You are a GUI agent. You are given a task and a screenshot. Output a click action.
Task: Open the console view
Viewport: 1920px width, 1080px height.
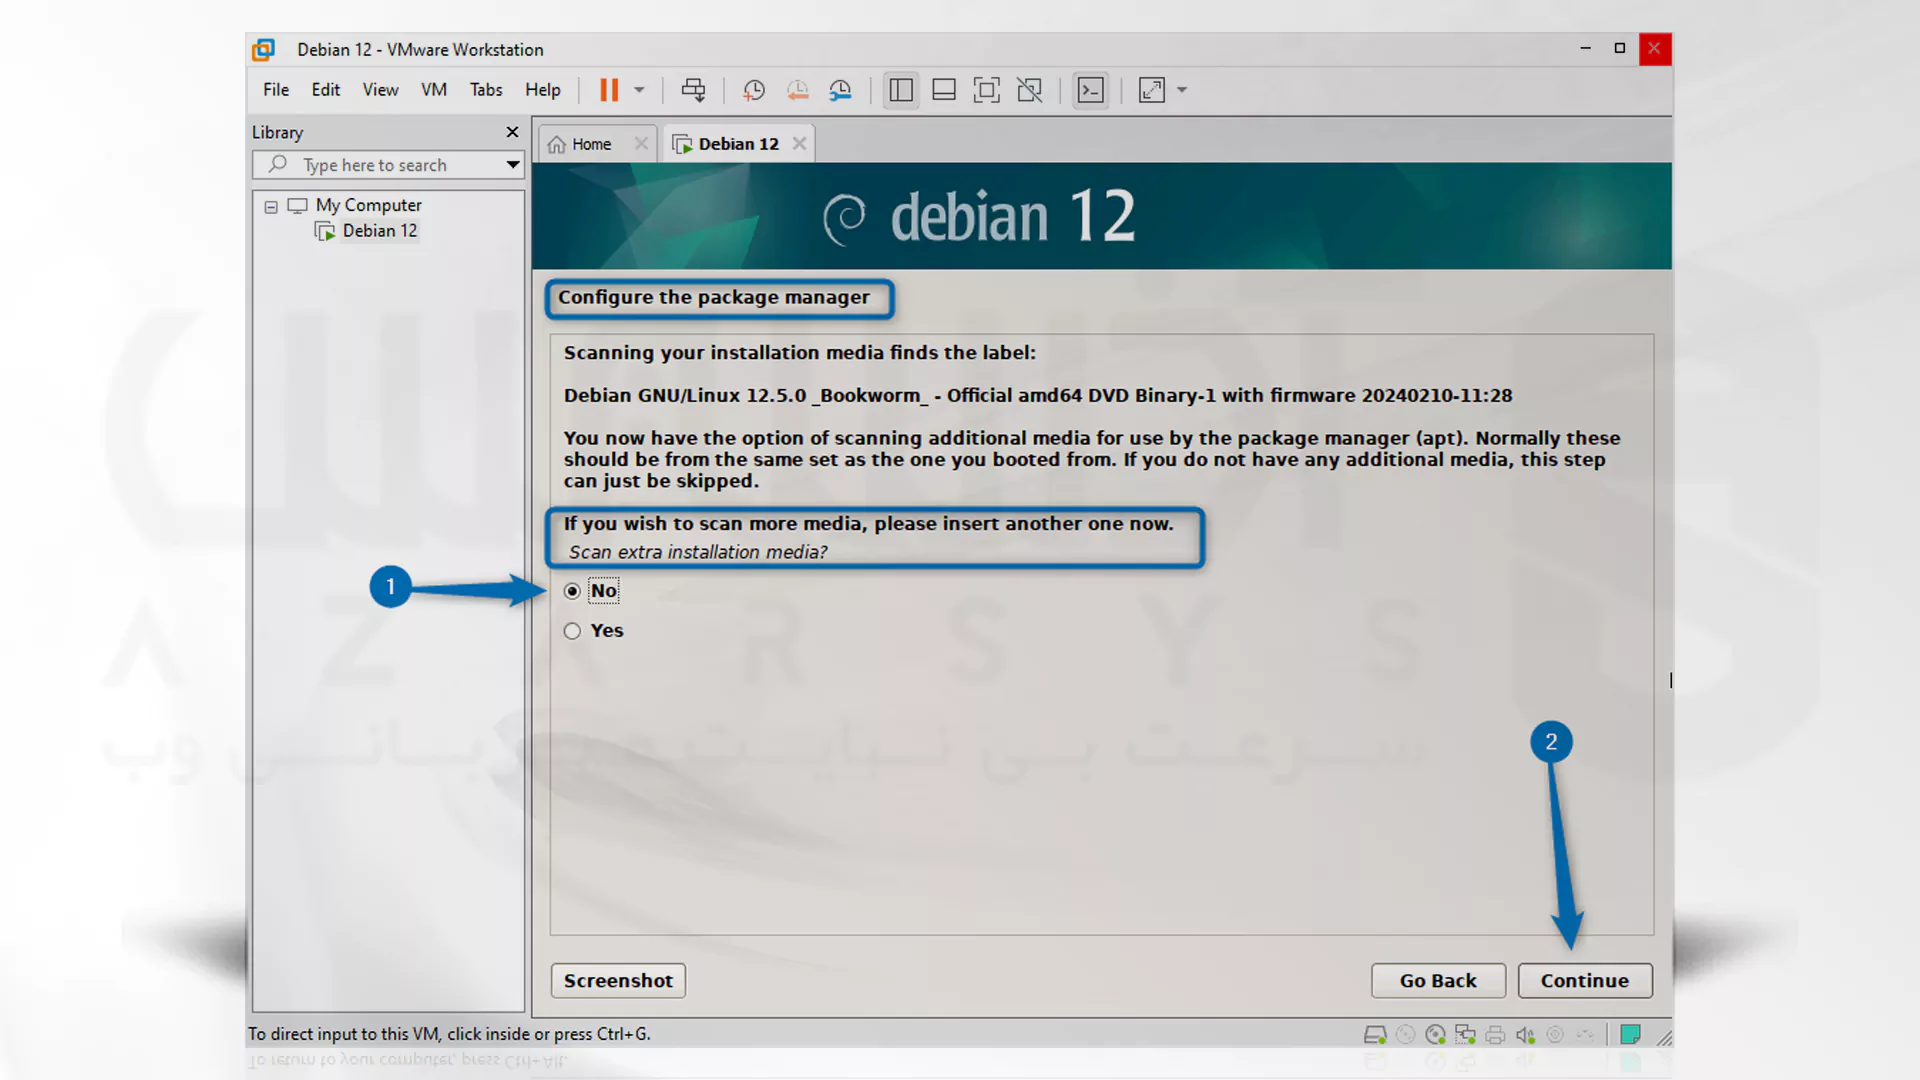click(1091, 90)
